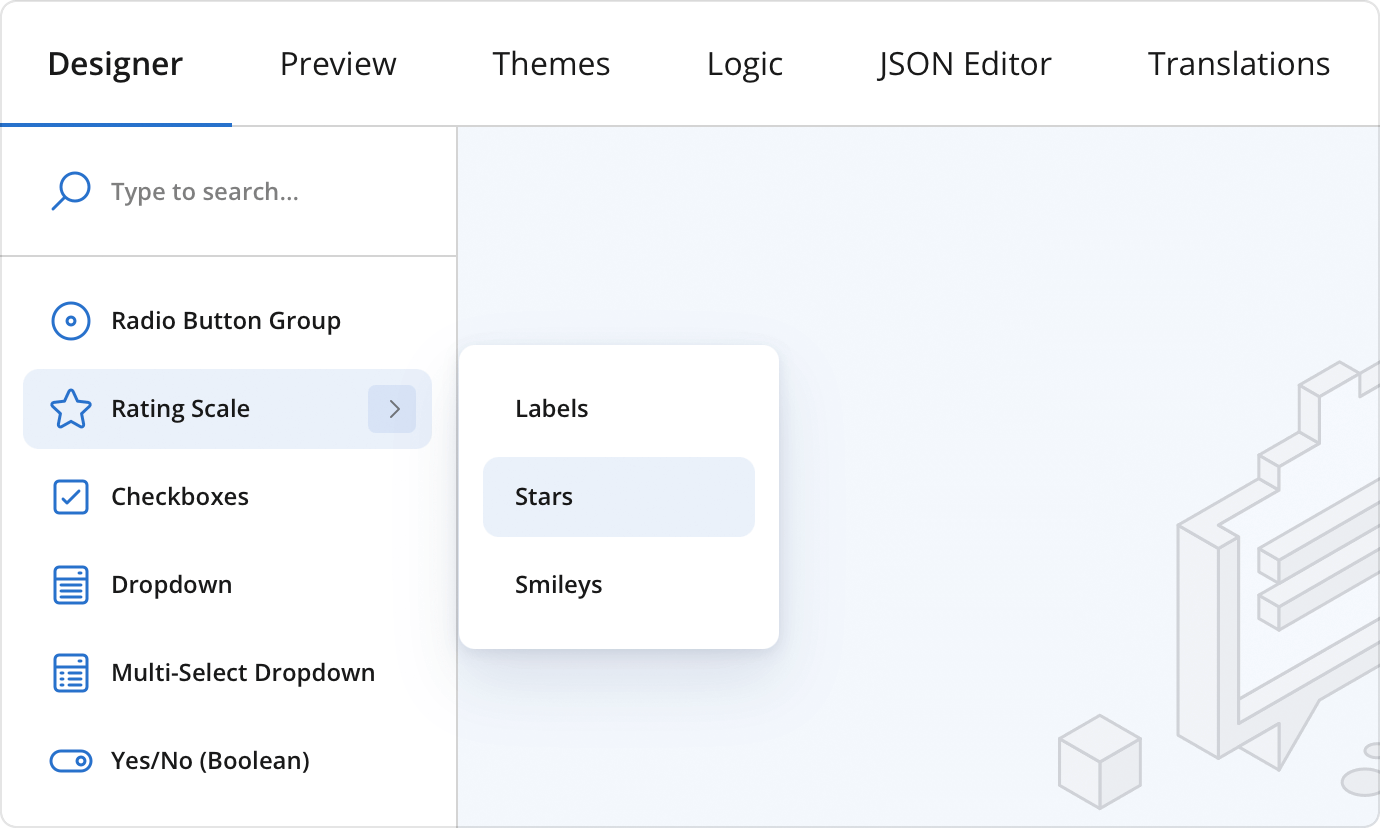Click the Yes/No Boolean switch icon
This screenshot has width=1380, height=828.
point(70,760)
